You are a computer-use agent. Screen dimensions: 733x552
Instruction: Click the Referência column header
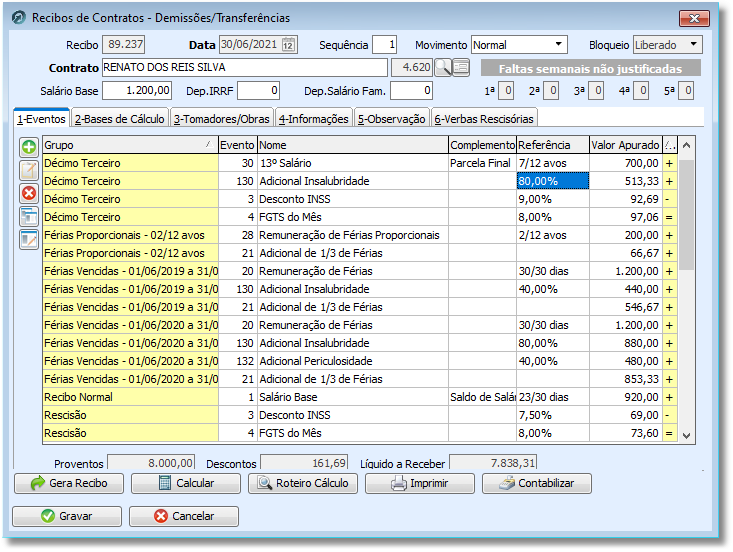tap(553, 145)
